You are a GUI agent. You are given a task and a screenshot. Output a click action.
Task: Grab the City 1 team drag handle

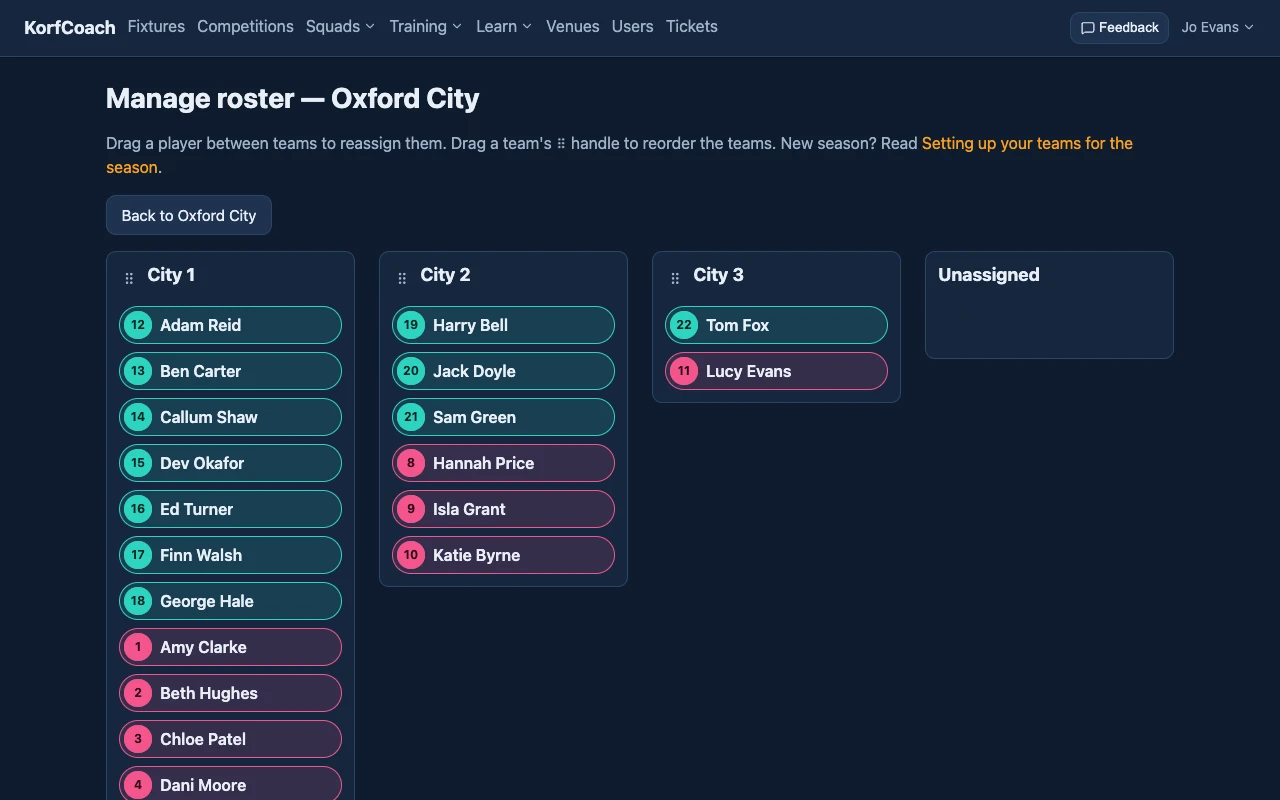point(129,278)
